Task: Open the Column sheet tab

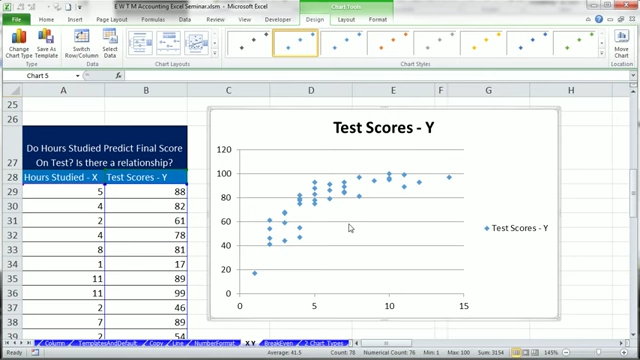Action: 54,343
